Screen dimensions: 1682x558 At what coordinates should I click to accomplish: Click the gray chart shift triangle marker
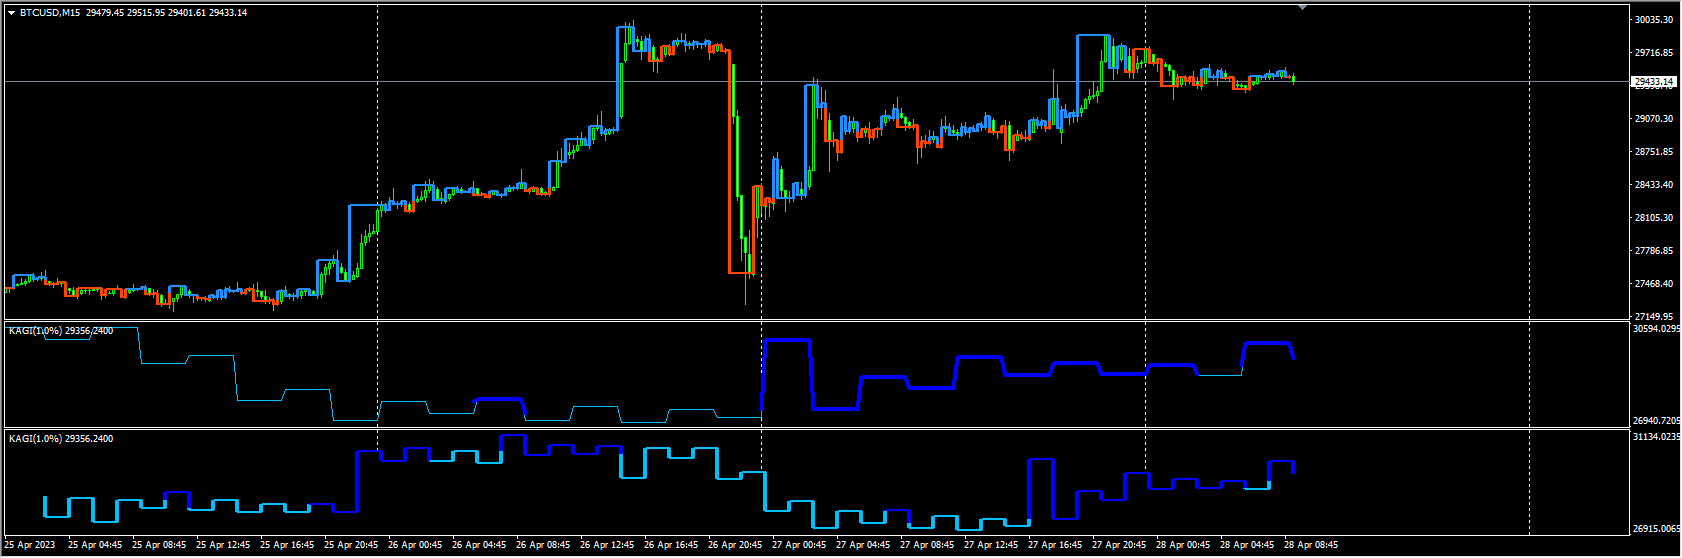coord(1302,7)
